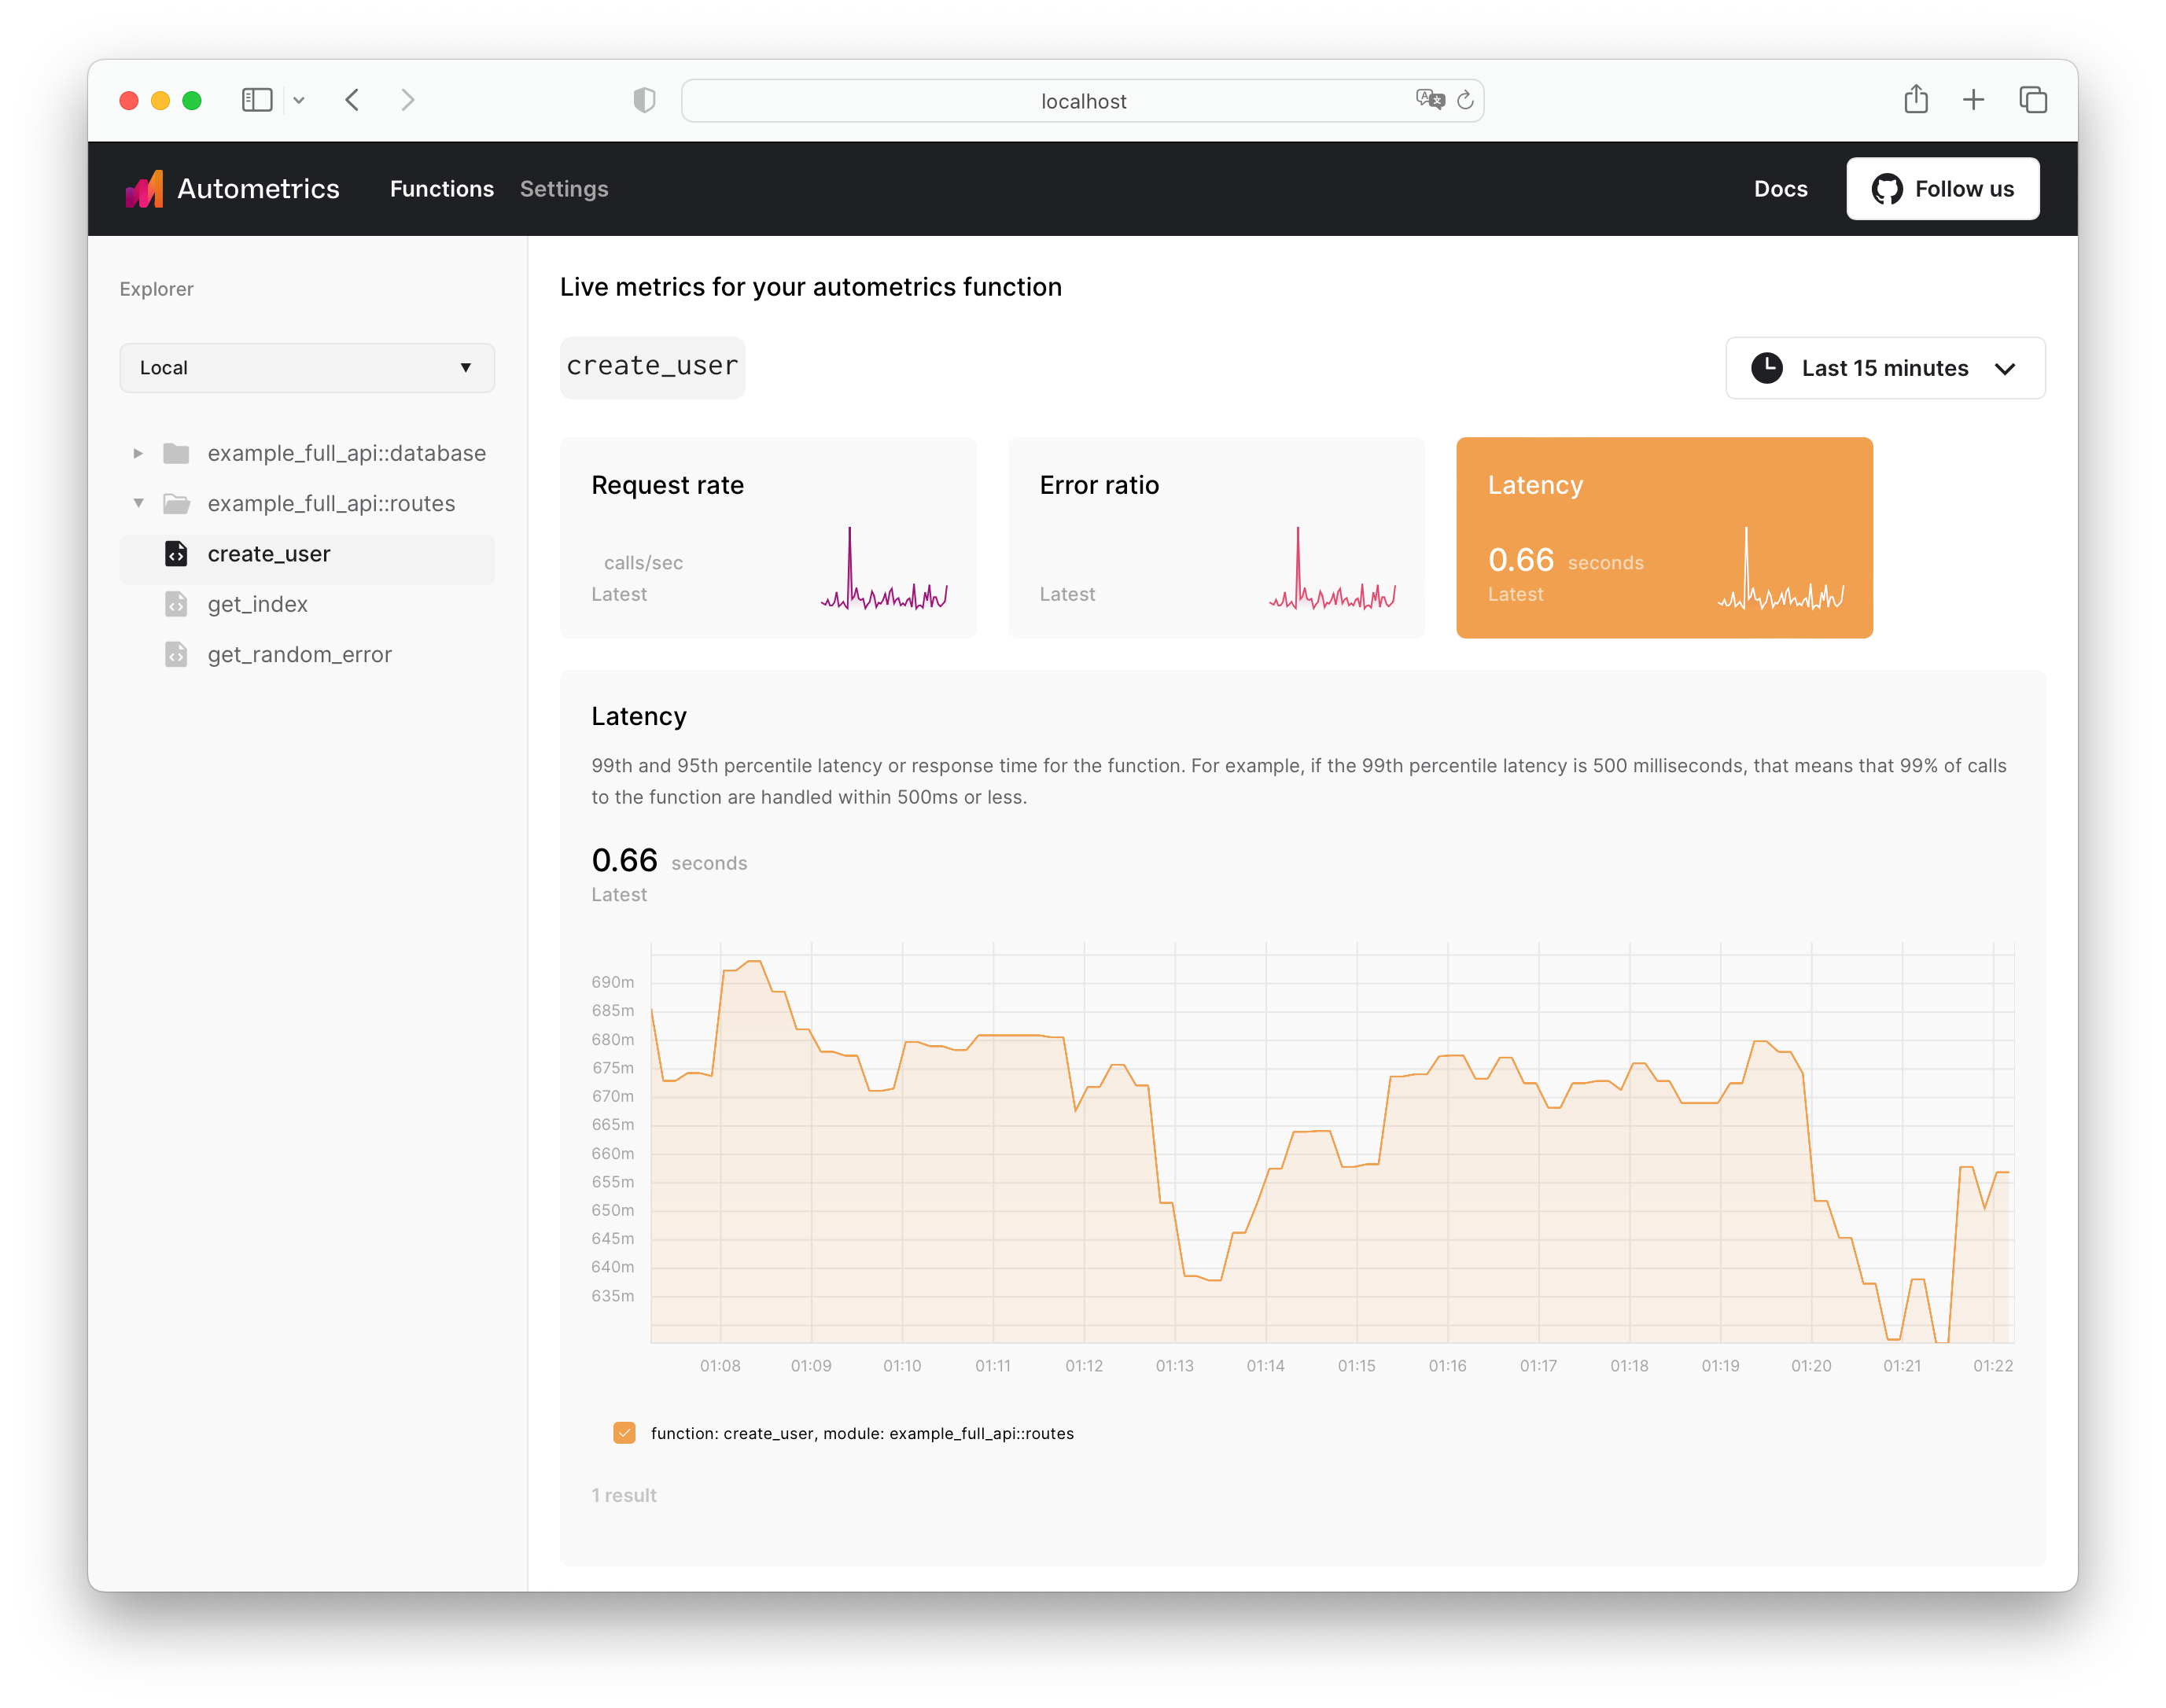Toggle the browser sidebar icon

257,100
